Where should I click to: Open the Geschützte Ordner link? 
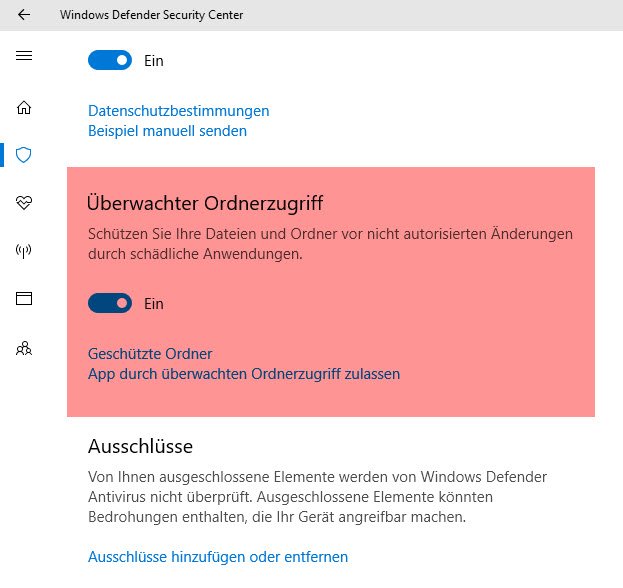150,354
